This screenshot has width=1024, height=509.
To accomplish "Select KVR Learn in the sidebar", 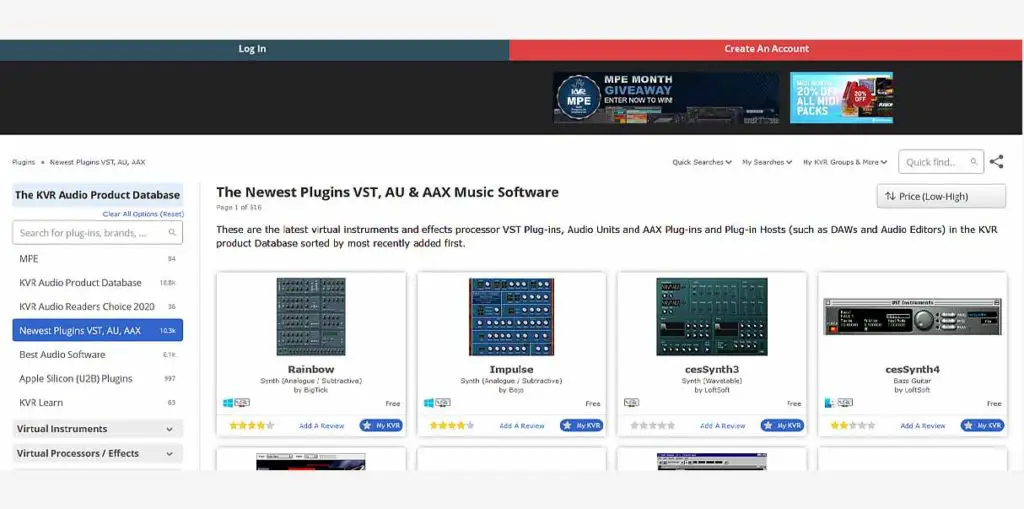I will coord(97,402).
